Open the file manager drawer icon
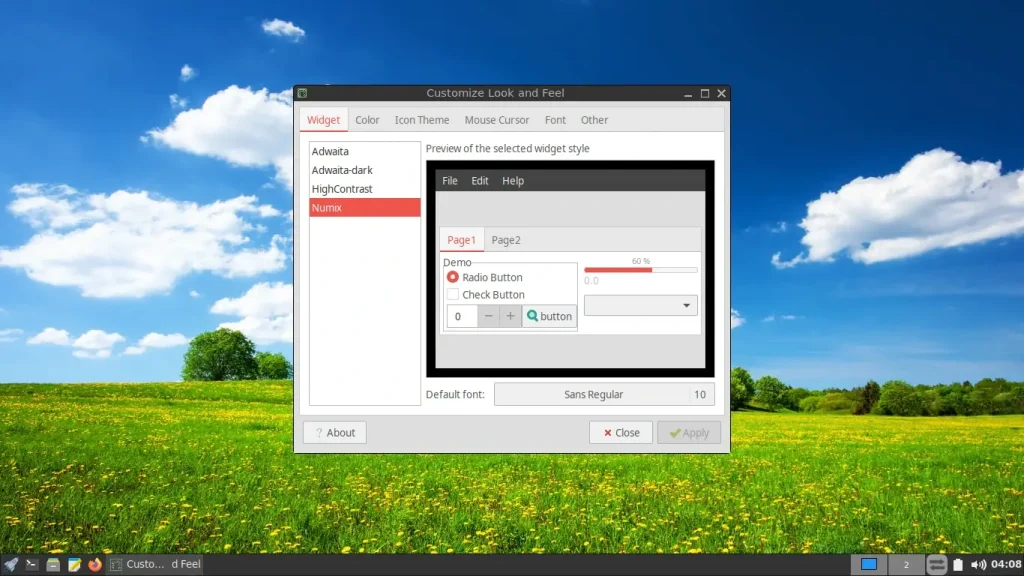Image resolution: width=1024 pixels, height=576 pixels. click(53, 564)
